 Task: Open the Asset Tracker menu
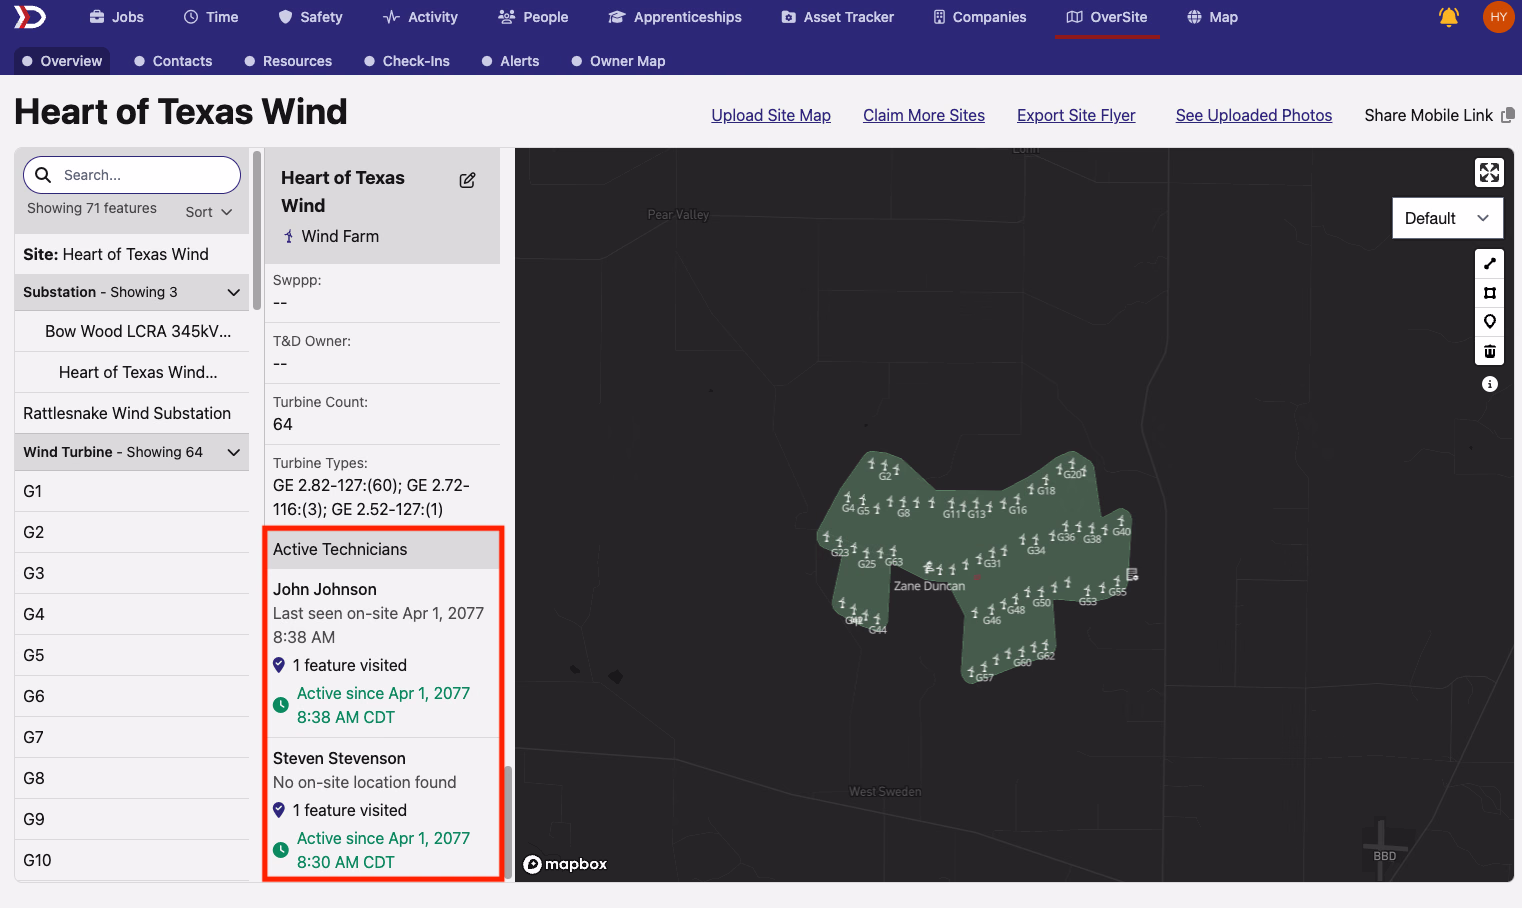click(837, 17)
